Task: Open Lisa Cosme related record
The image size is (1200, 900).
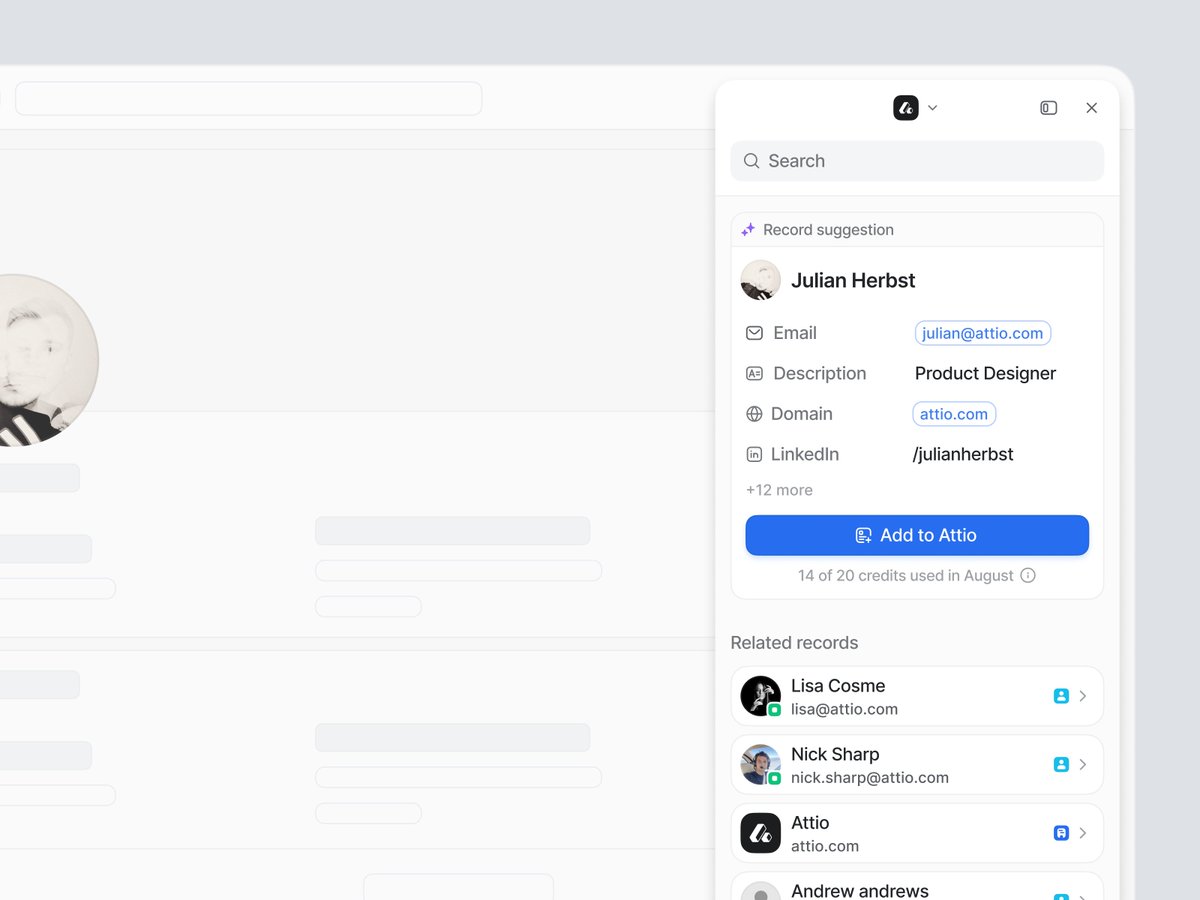Action: (917, 696)
